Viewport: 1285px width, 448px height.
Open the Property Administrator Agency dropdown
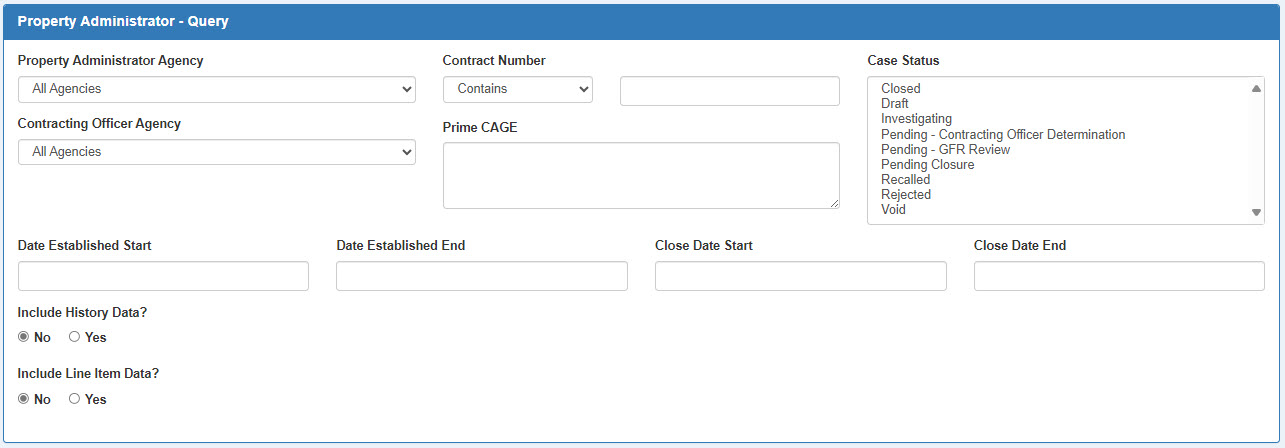216,89
